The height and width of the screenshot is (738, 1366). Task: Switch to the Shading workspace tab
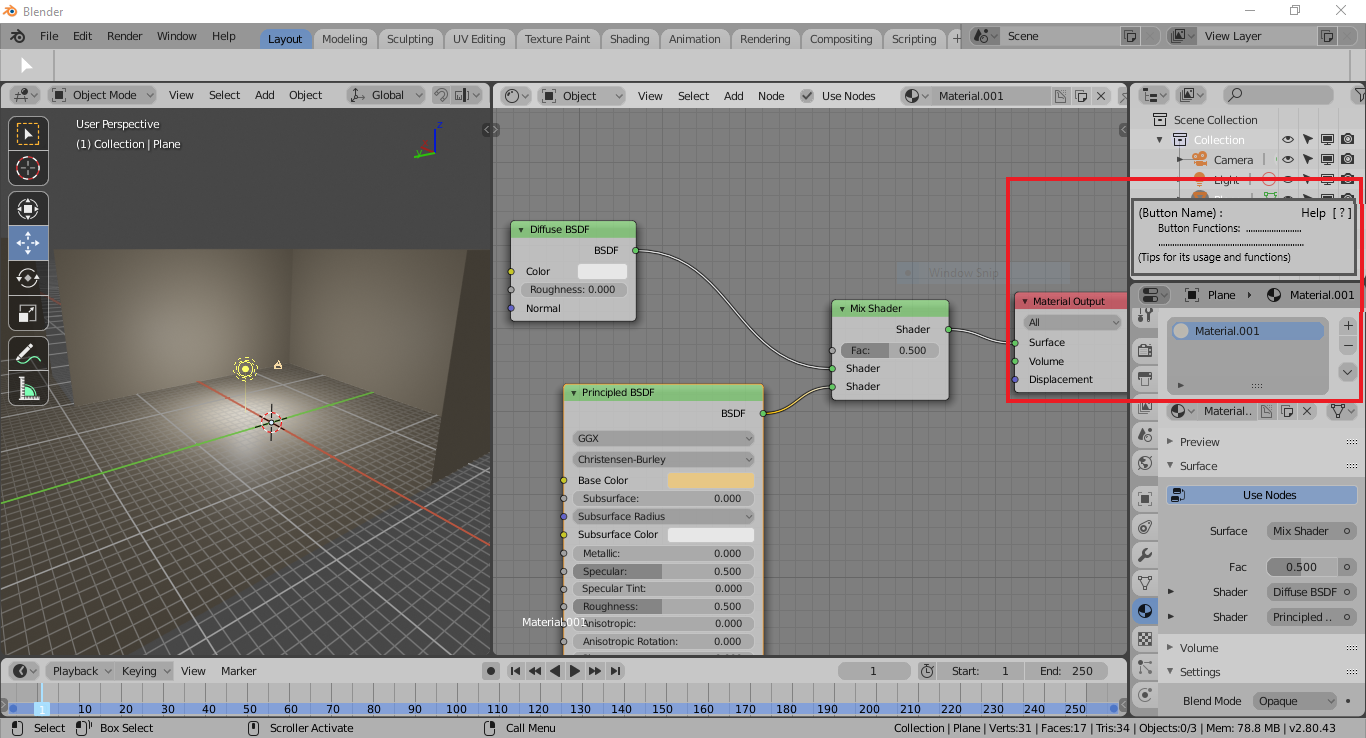pos(629,39)
